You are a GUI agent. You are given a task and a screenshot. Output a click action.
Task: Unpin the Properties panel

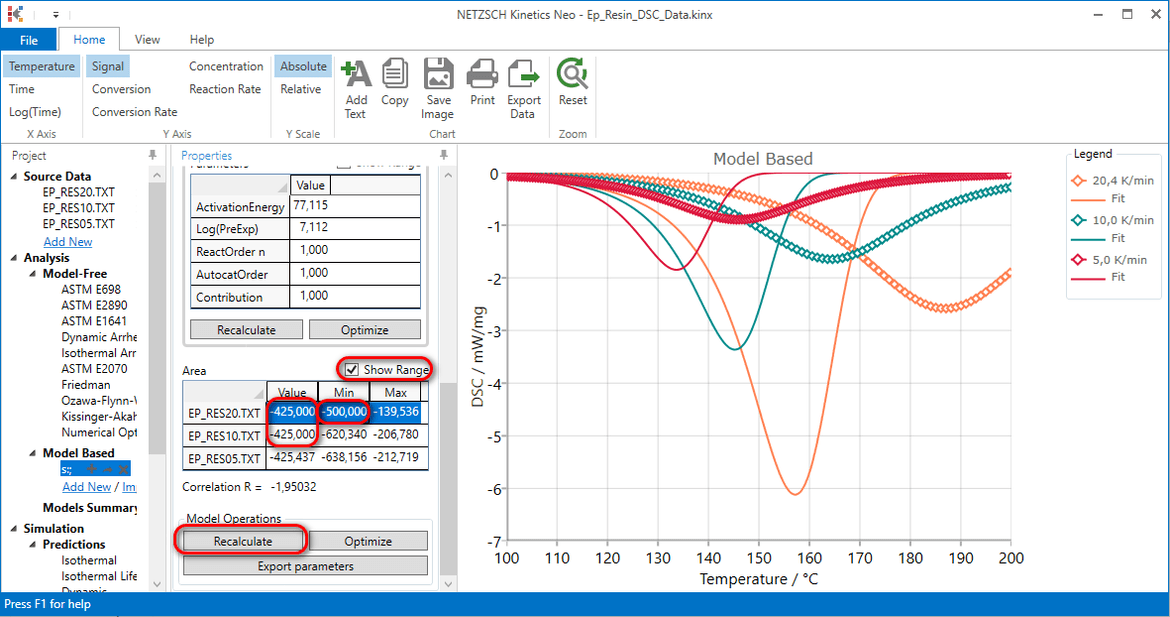coord(442,155)
